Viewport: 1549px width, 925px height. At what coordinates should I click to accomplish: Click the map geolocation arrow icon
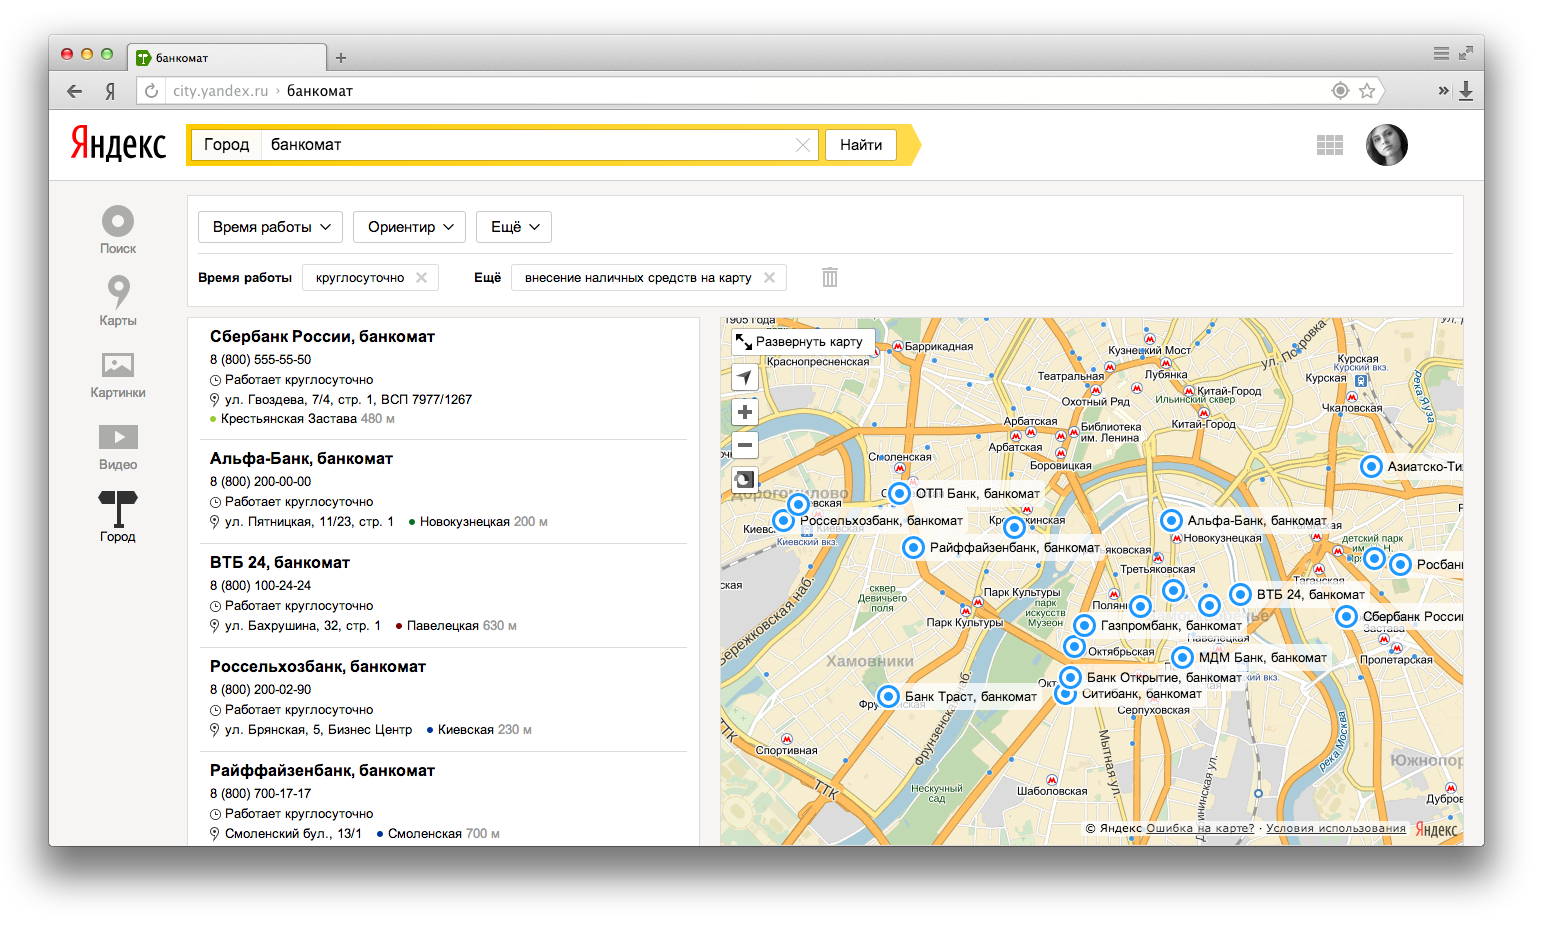[745, 377]
